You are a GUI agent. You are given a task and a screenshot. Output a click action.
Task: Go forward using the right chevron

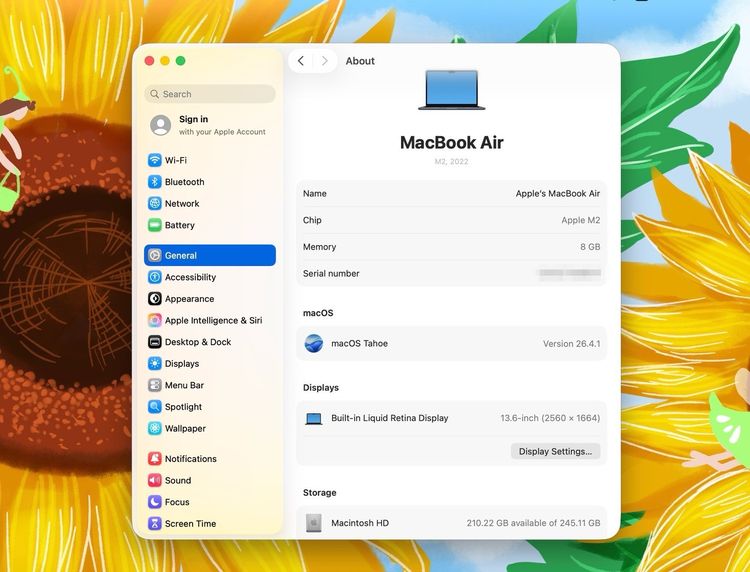tap(325, 61)
